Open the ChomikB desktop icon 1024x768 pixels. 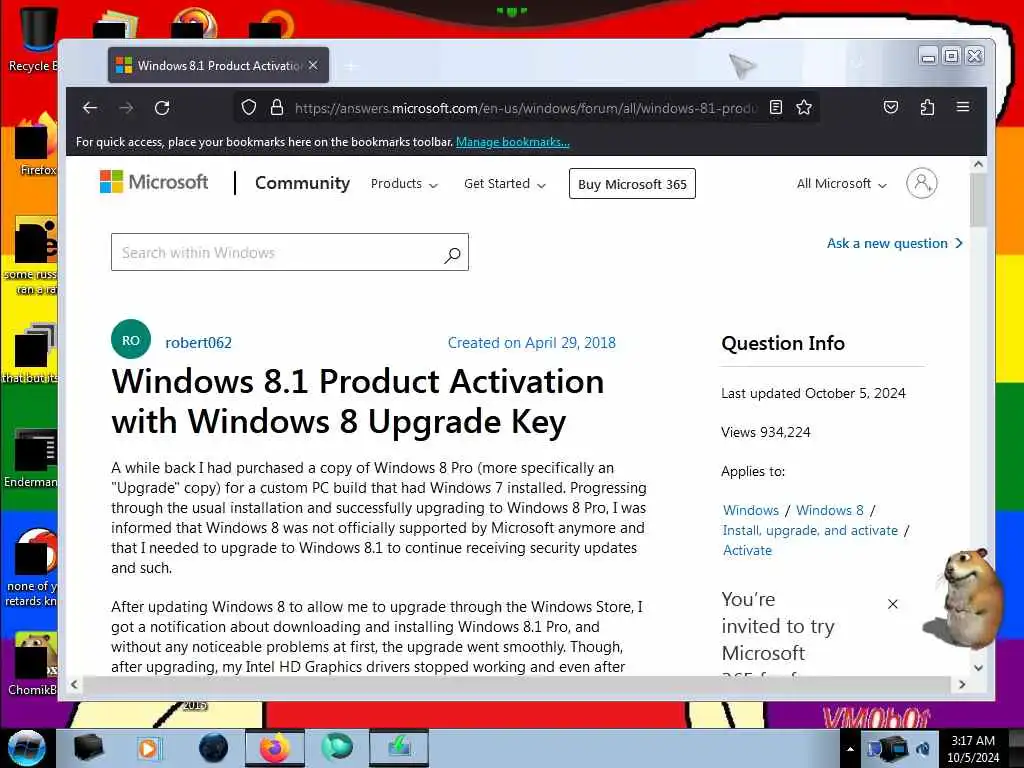point(33,663)
